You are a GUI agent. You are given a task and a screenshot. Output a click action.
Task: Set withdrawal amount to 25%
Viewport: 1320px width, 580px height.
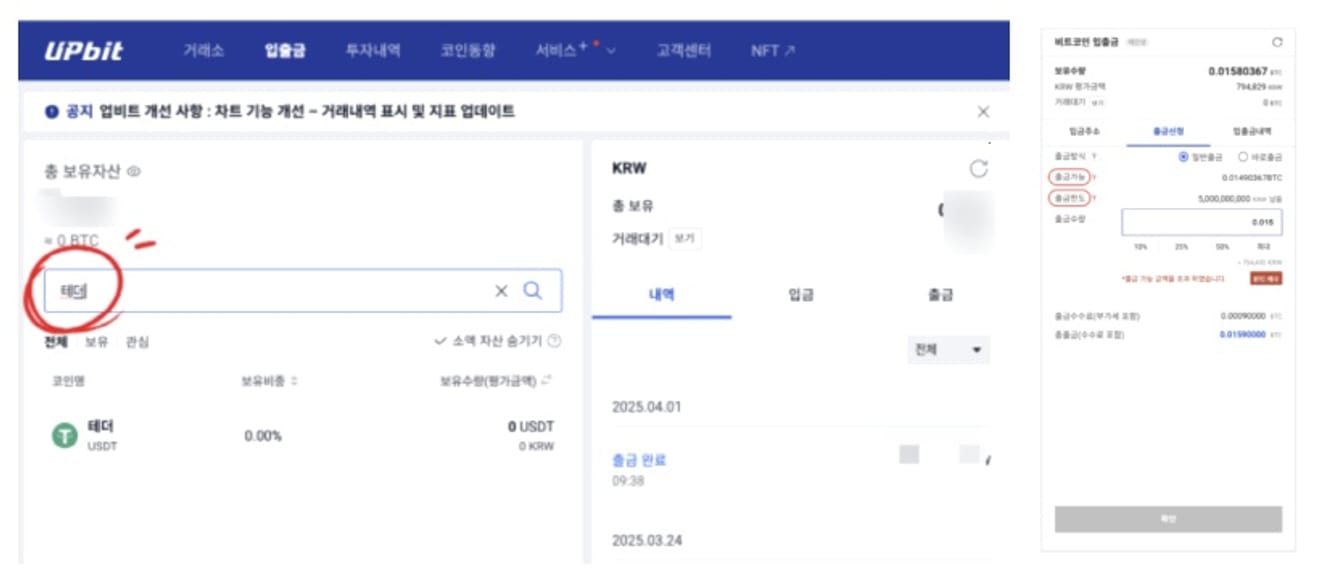1181,245
